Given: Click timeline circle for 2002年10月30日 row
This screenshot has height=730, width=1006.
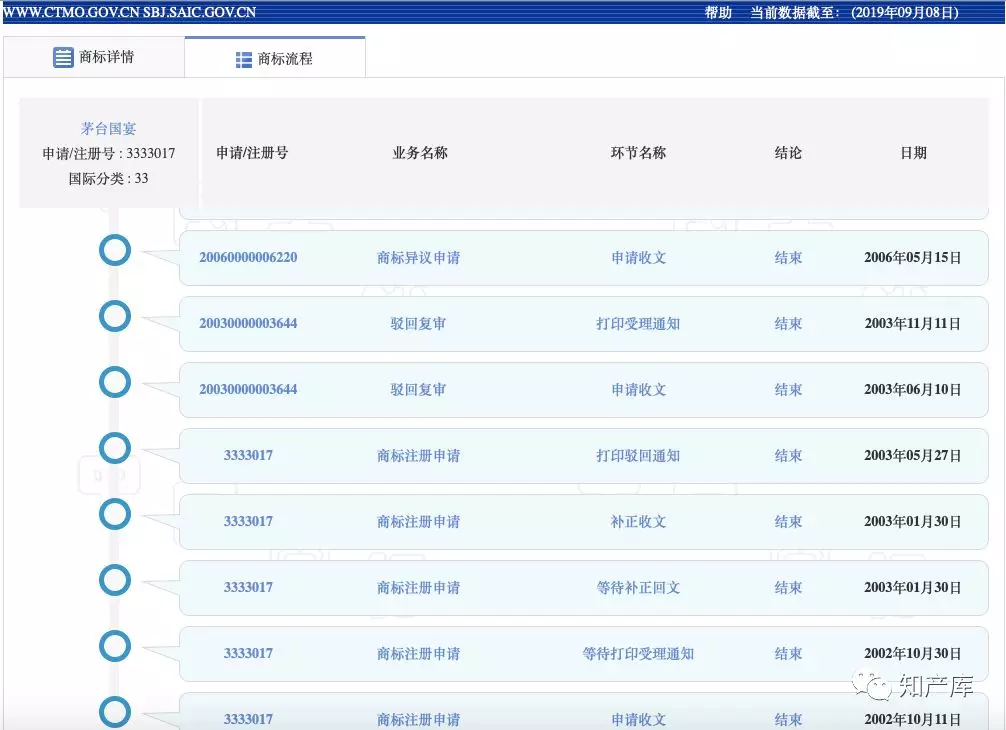Looking at the screenshot, I should (x=115, y=647).
